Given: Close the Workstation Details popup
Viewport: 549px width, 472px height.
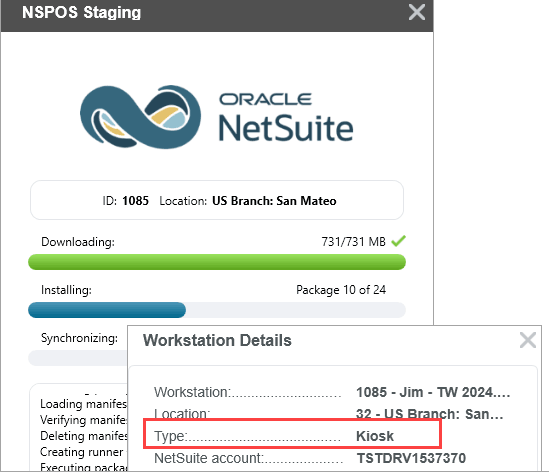Looking at the screenshot, I should tap(528, 340).
